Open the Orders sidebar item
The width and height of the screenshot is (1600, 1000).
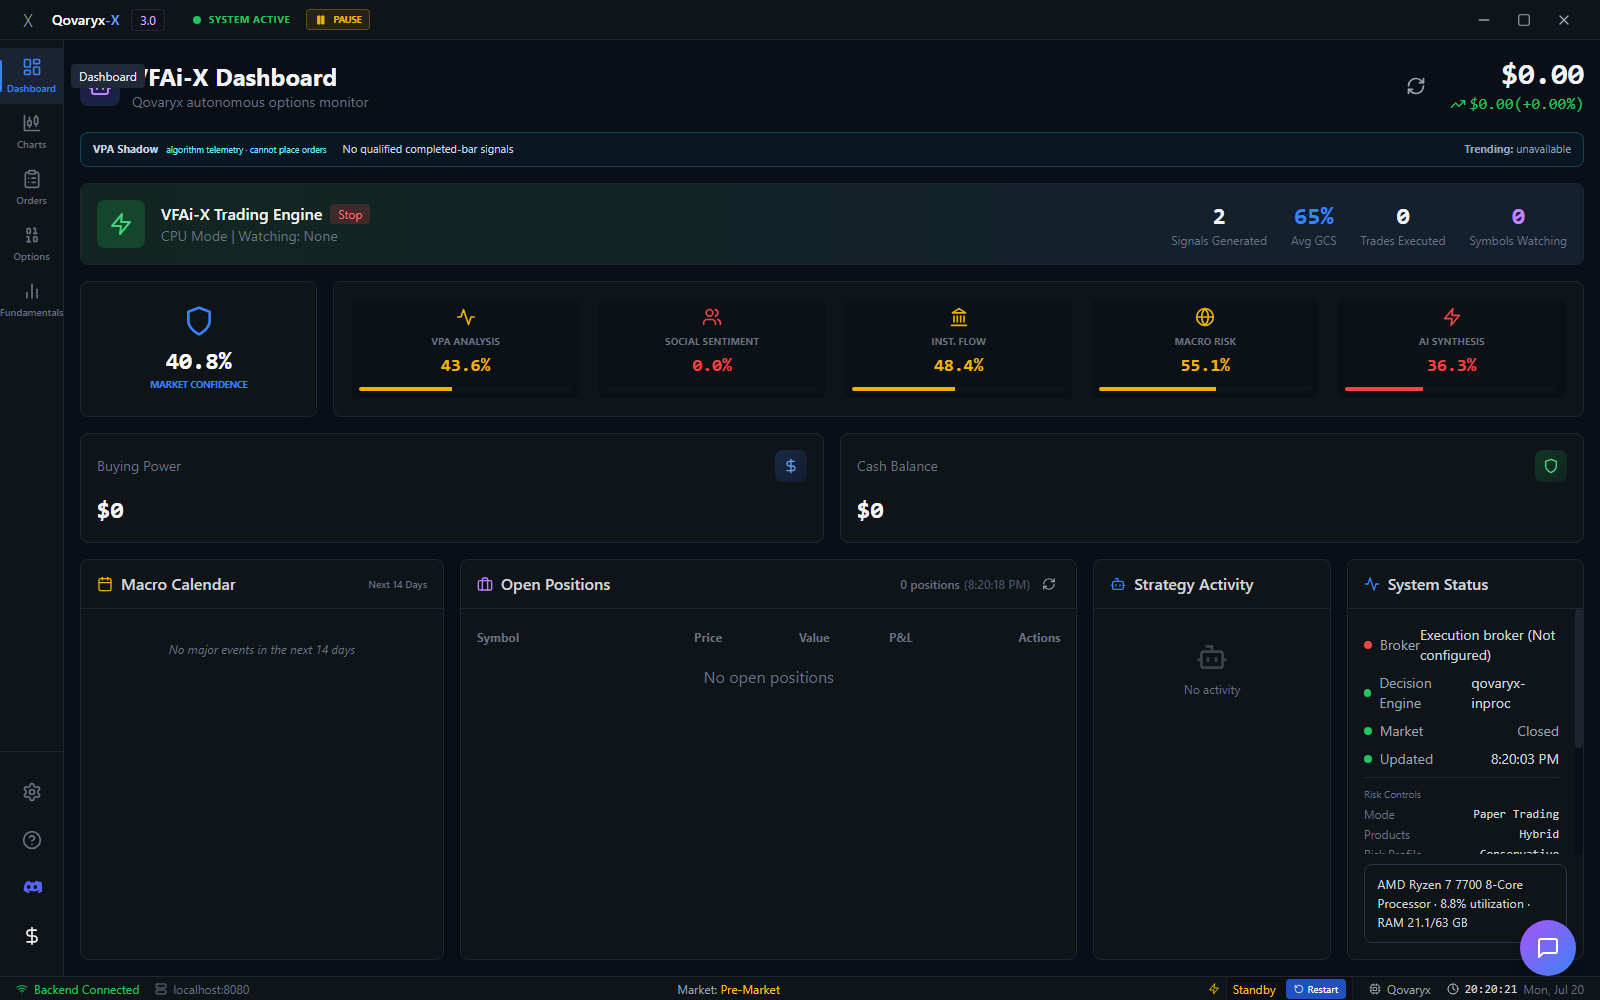[x=31, y=188]
